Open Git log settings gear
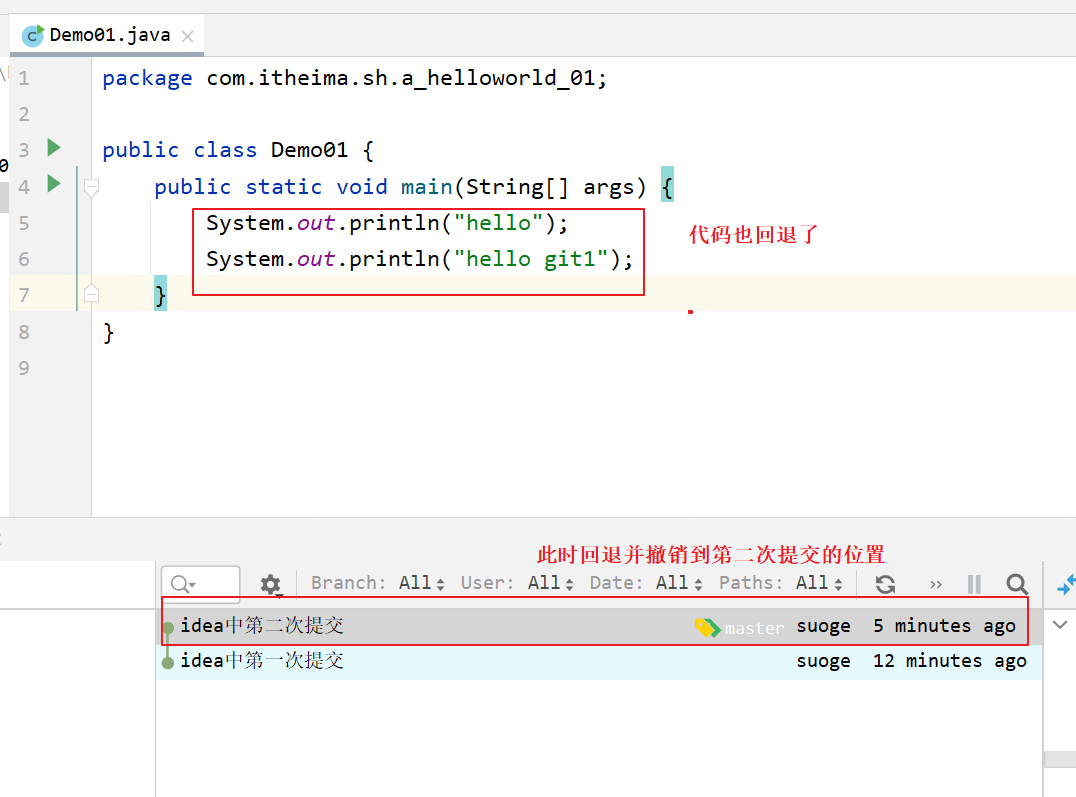This screenshot has width=1076, height=797. click(270, 584)
